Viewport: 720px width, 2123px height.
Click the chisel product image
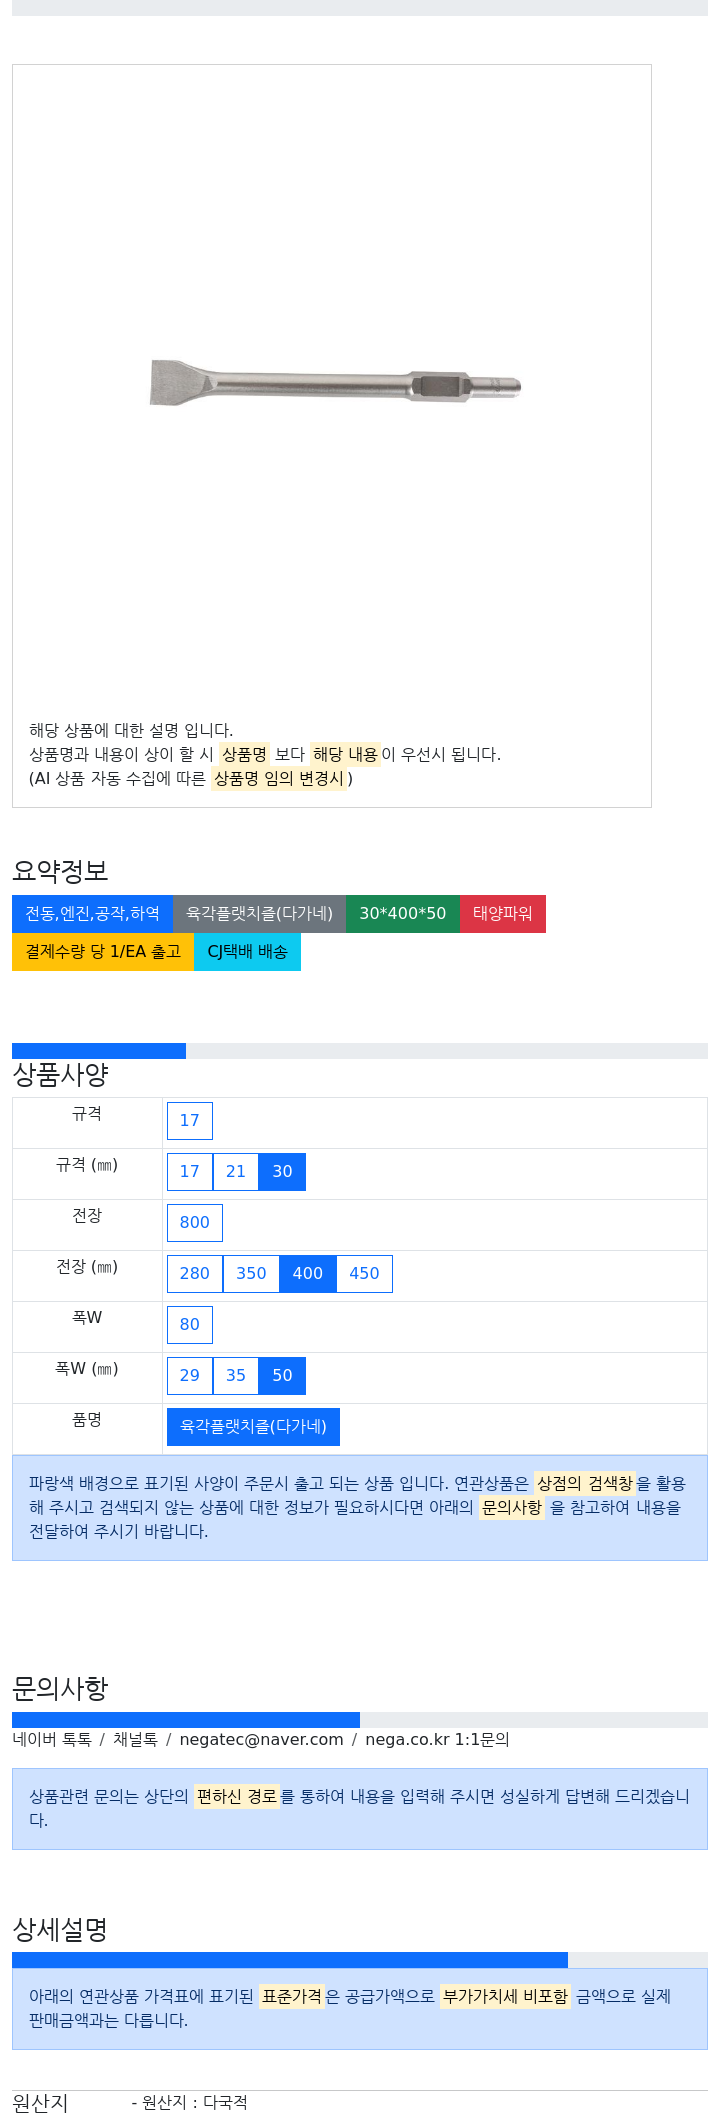[335, 383]
